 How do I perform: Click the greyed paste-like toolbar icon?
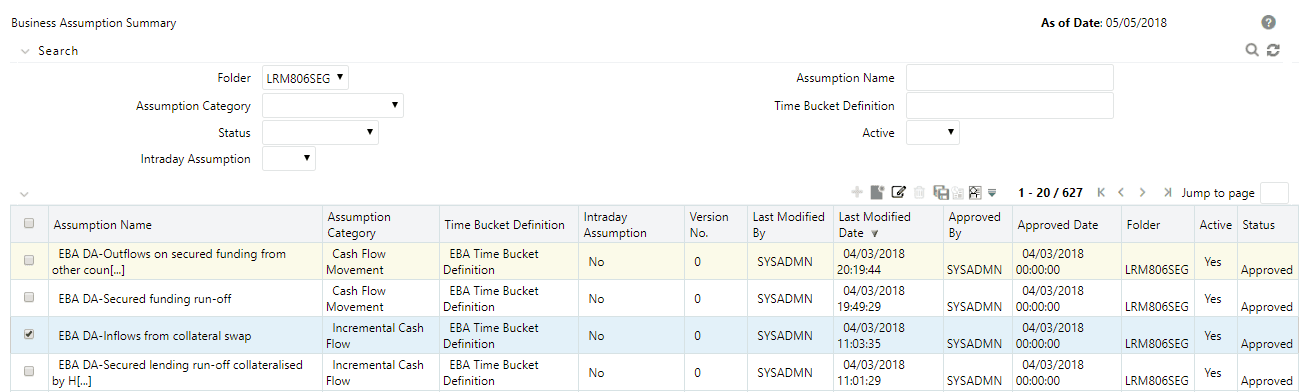click(957, 193)
